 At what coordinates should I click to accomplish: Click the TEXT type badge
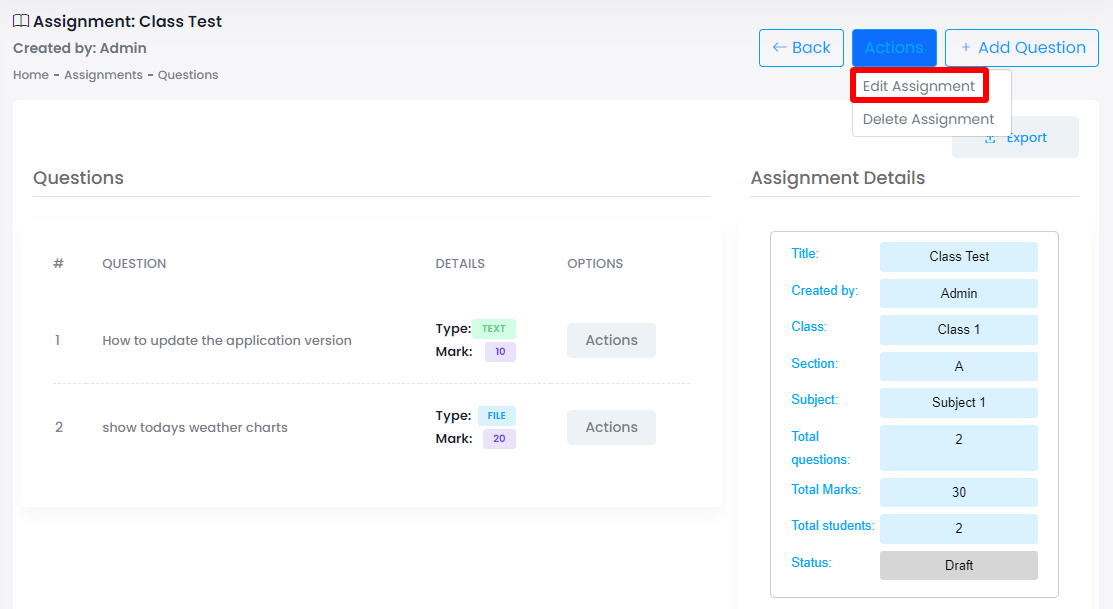(494, 329)
